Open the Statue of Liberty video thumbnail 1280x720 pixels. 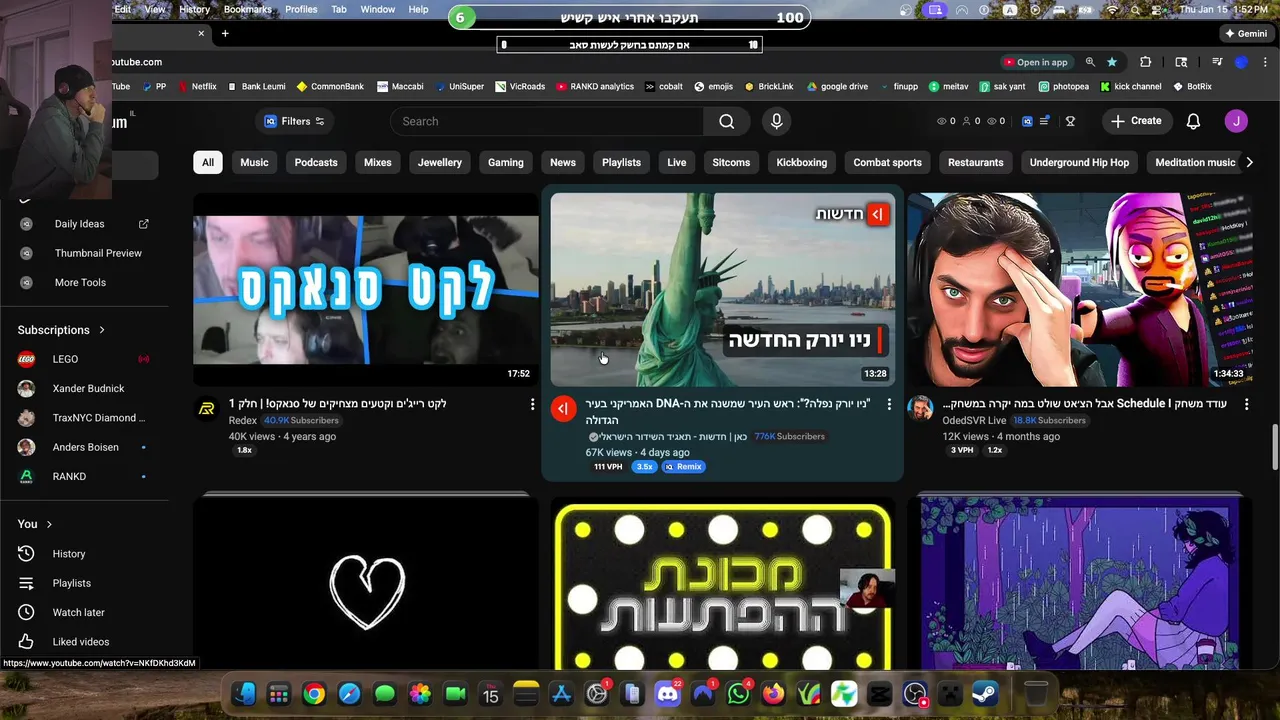click(x=722, y=289)
